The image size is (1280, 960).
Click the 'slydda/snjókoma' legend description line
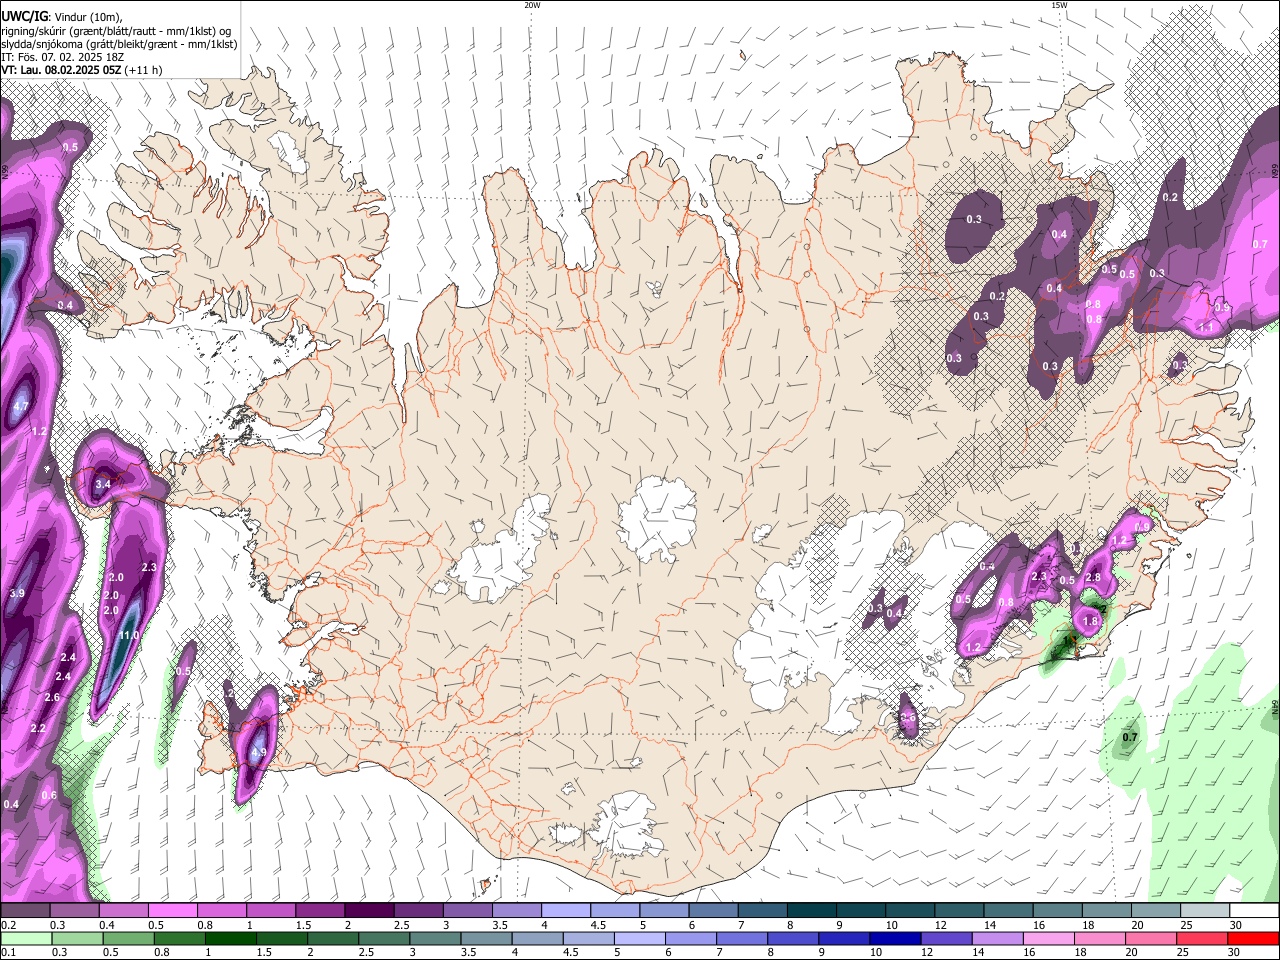tap(119, 44)
